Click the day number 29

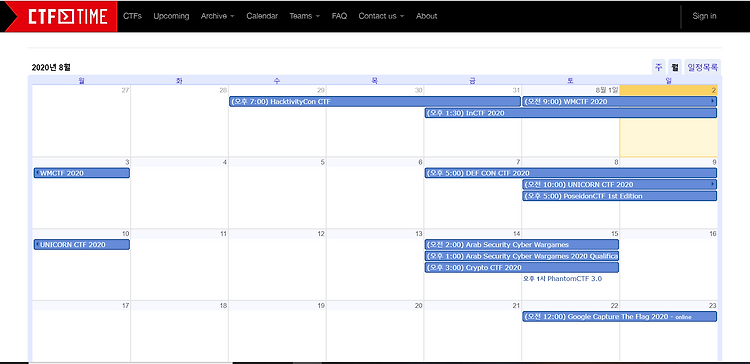321,90
